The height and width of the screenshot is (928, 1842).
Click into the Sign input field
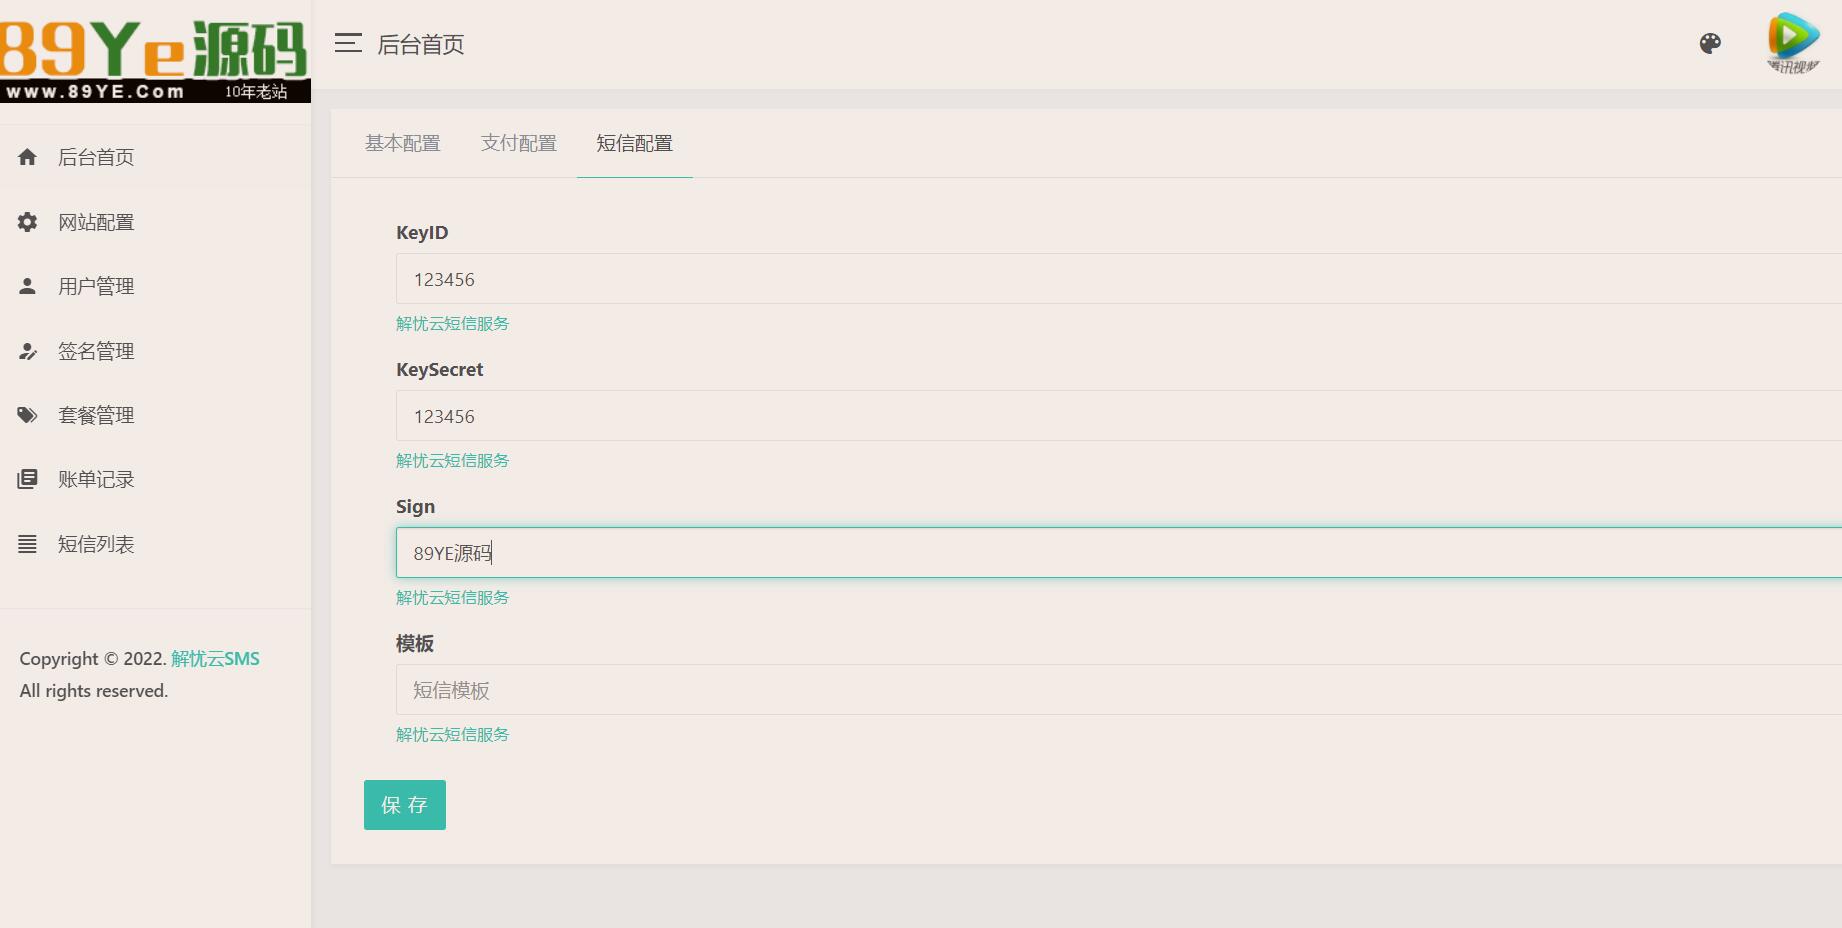click(1119, 553)
